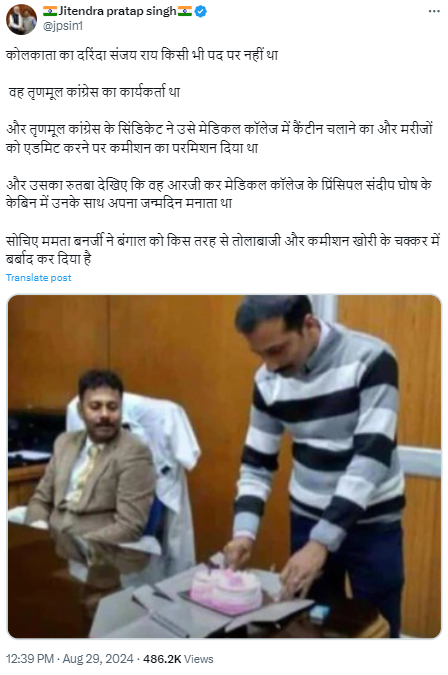Click the Indian flag emoji after the name
Screen dimensions: 448x675
(x=185, y=11)
